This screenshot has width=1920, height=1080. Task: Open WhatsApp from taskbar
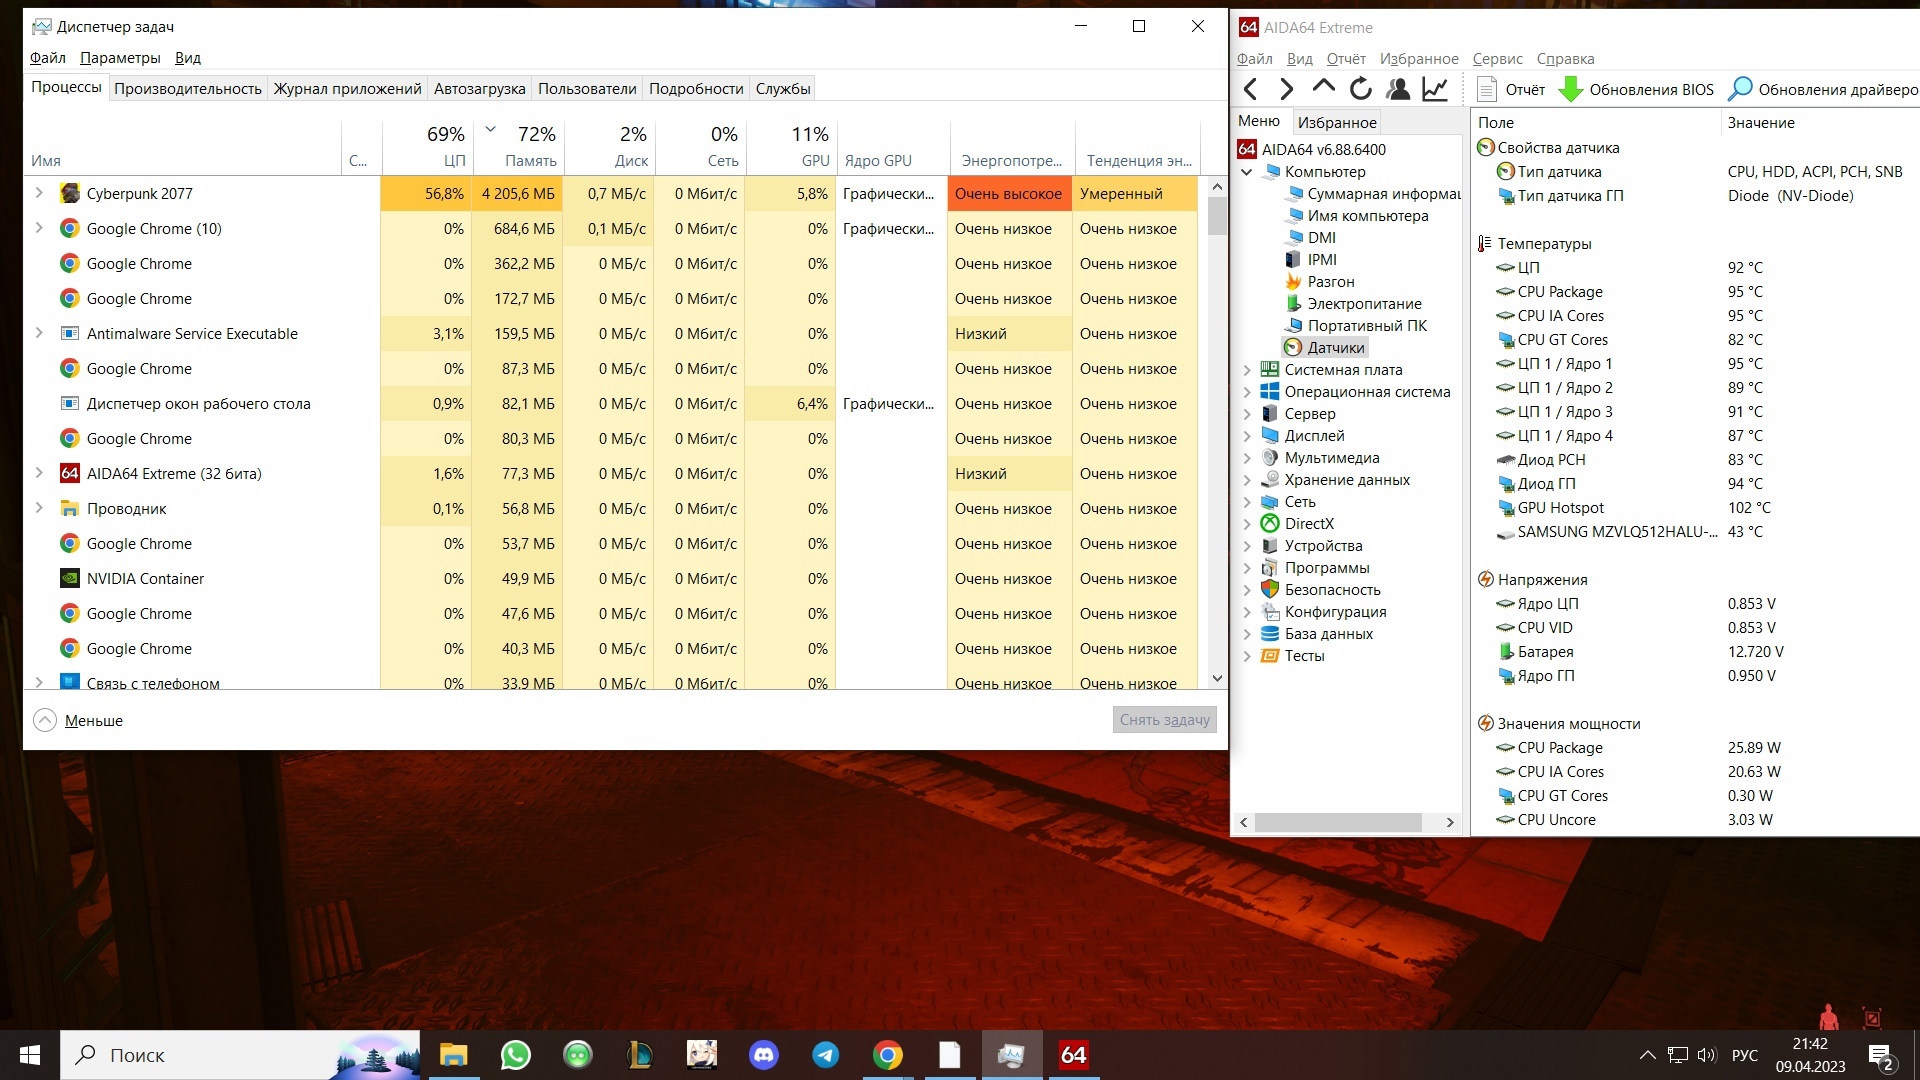pyautogui.click(x=516, y=1055)
